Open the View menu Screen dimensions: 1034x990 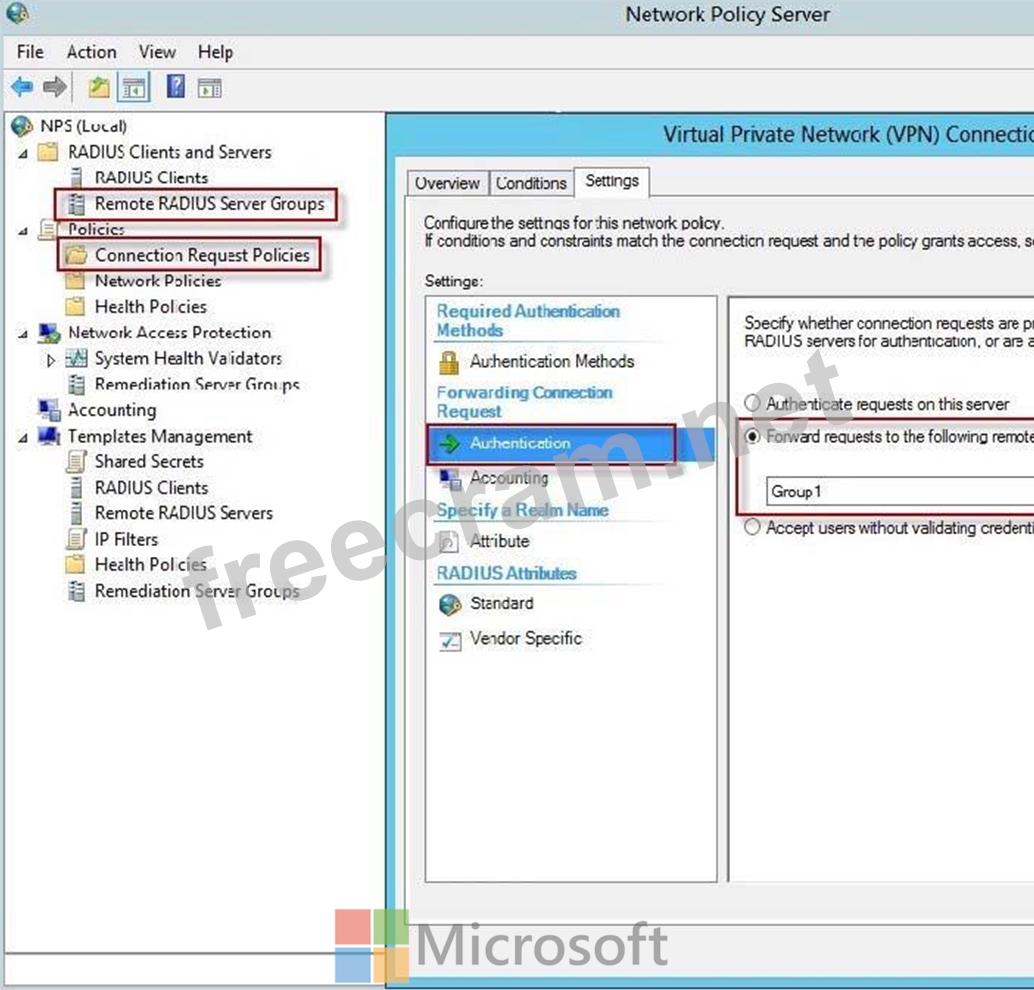tap(157, 51)
